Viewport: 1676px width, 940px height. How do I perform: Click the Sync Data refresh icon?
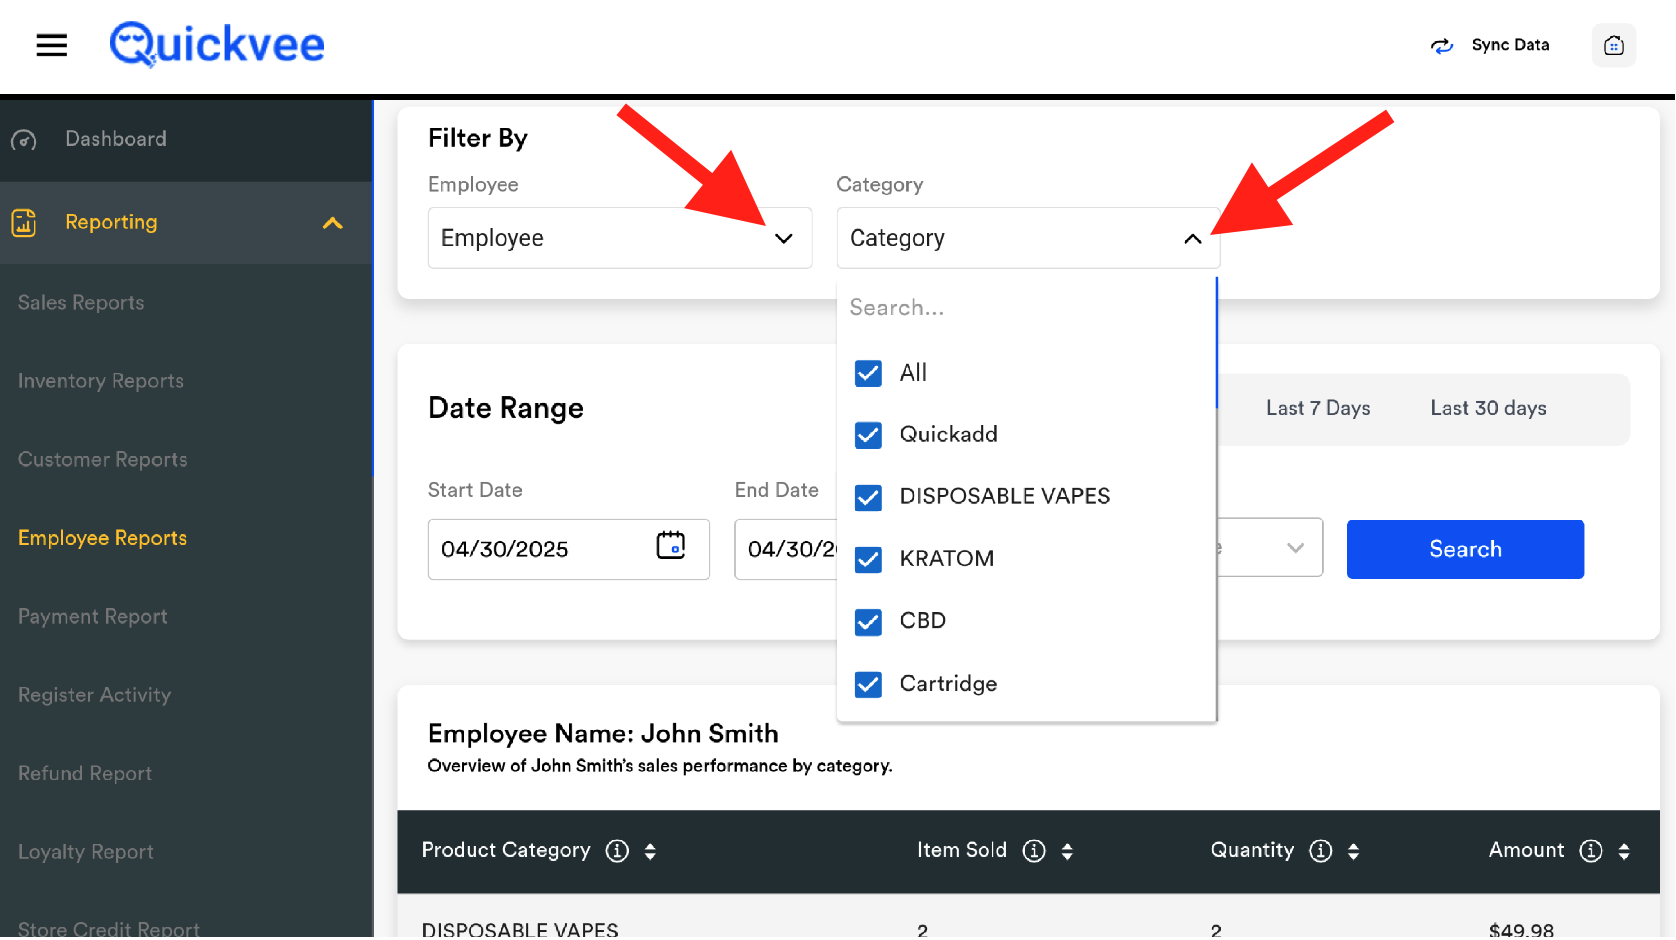click(1441, 46)
